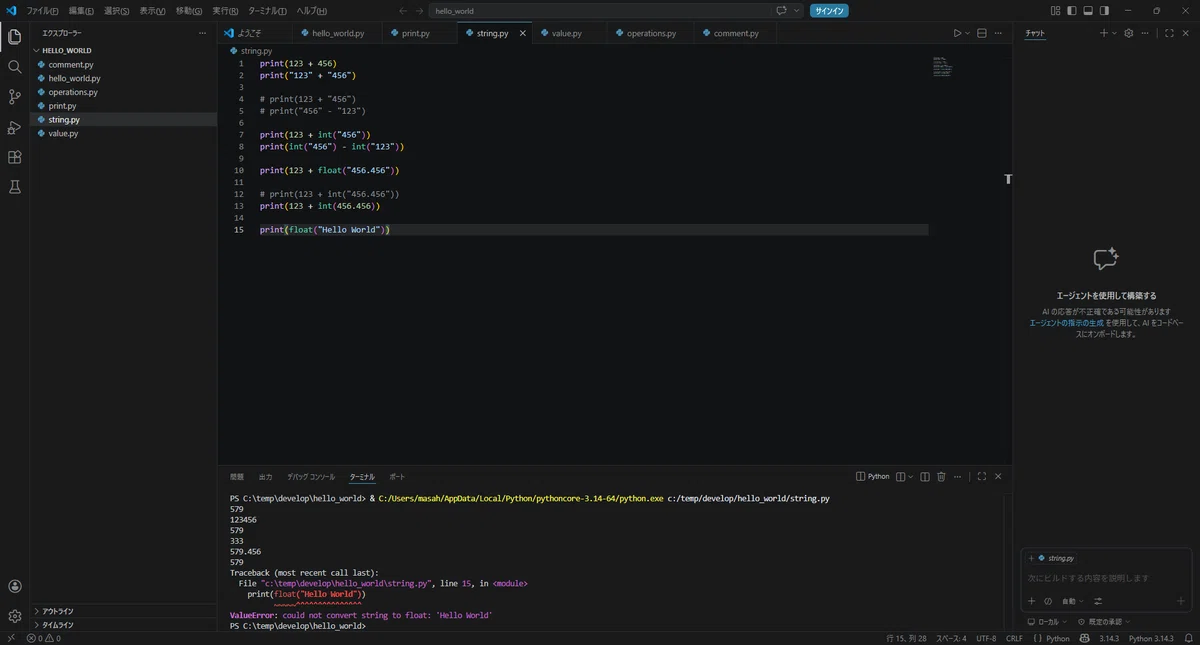Add context with plus beside string.py chip
The image size is (1200, 645).
tap(1031, 558)
